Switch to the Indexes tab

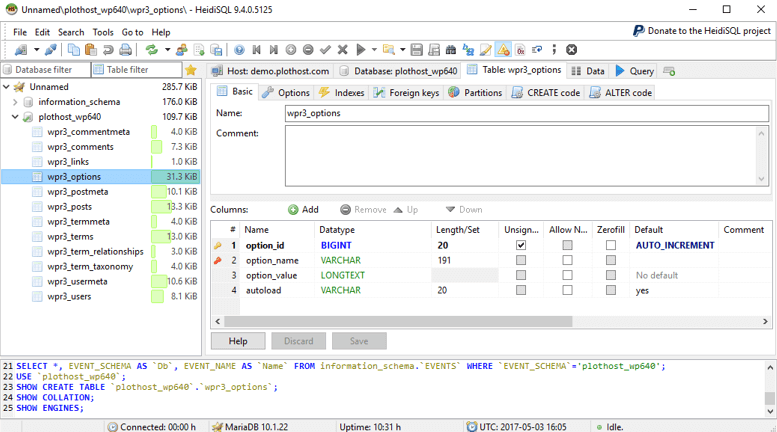tap(342, 93)
